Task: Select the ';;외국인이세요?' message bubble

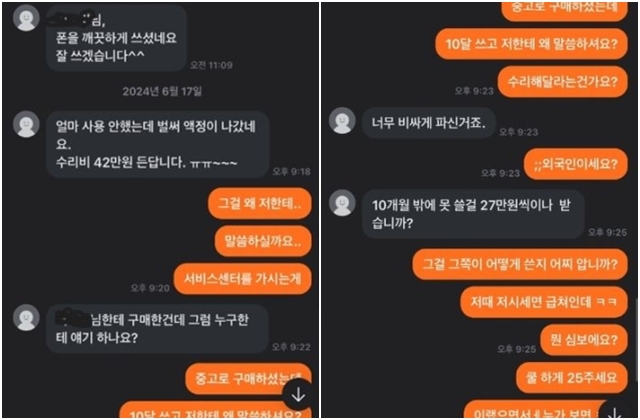Action: click(576, 164)
